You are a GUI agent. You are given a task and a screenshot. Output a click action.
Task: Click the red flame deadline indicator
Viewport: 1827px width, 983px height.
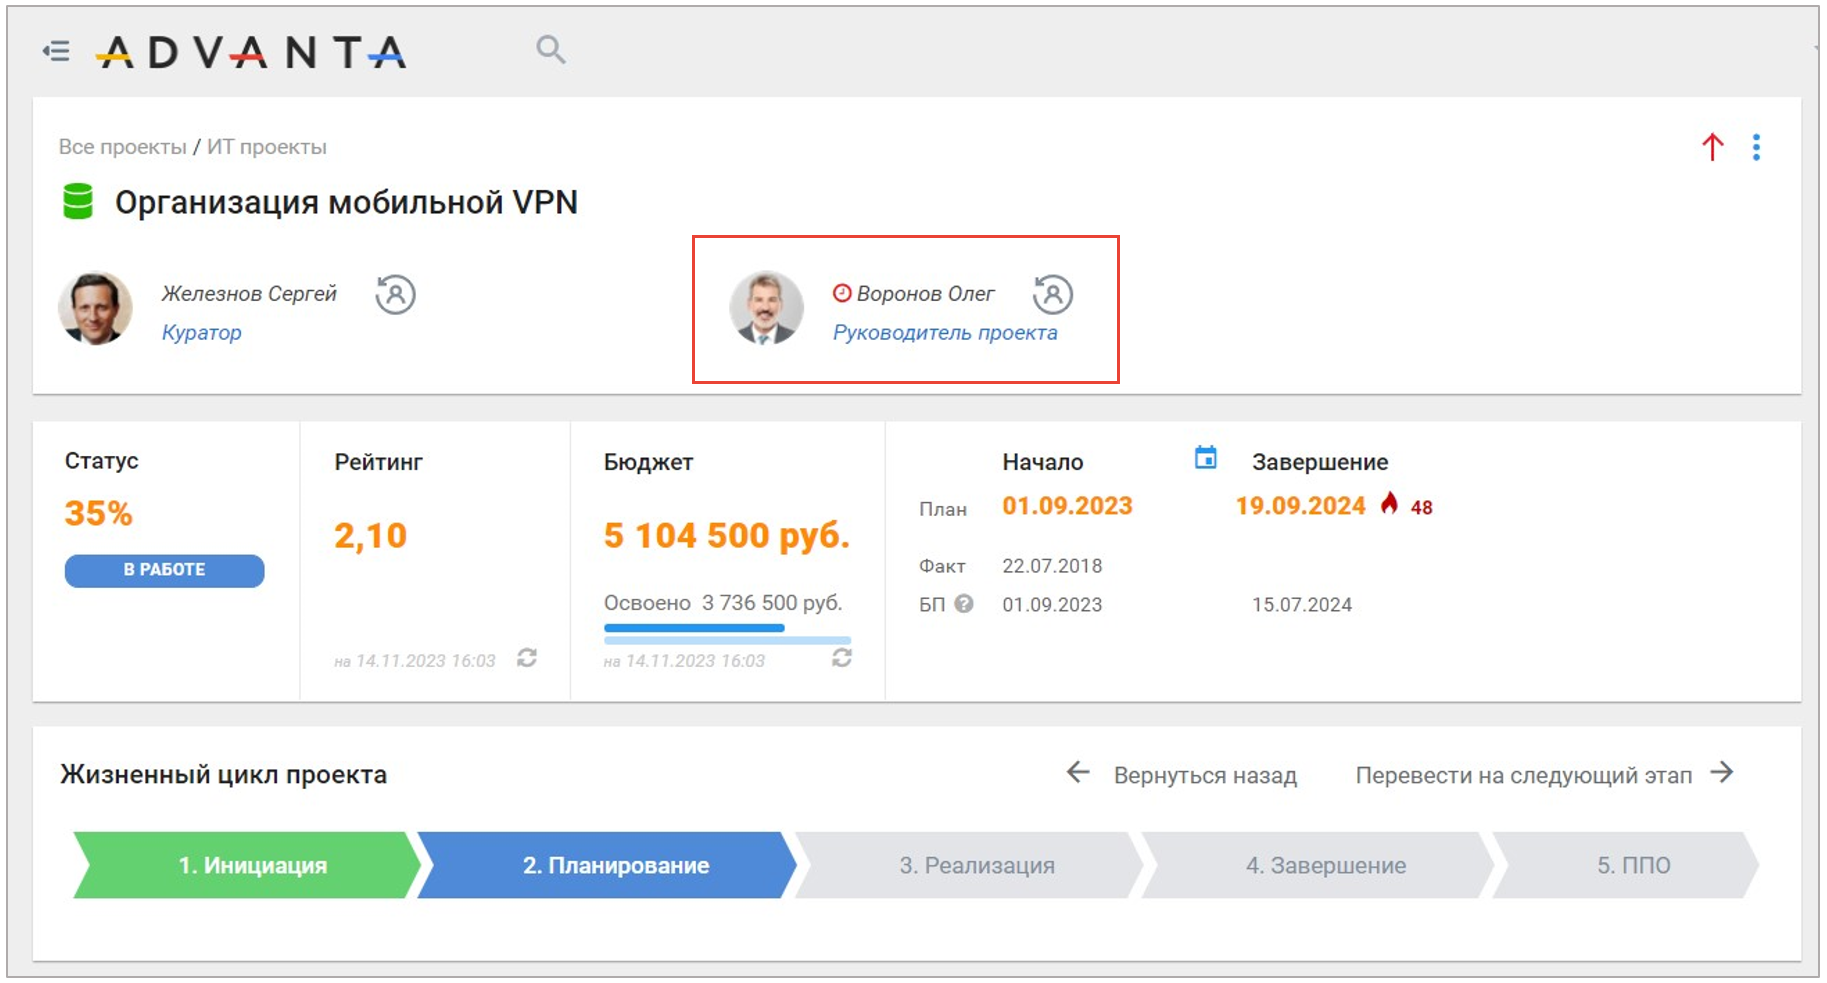[x=1389, y=504]
